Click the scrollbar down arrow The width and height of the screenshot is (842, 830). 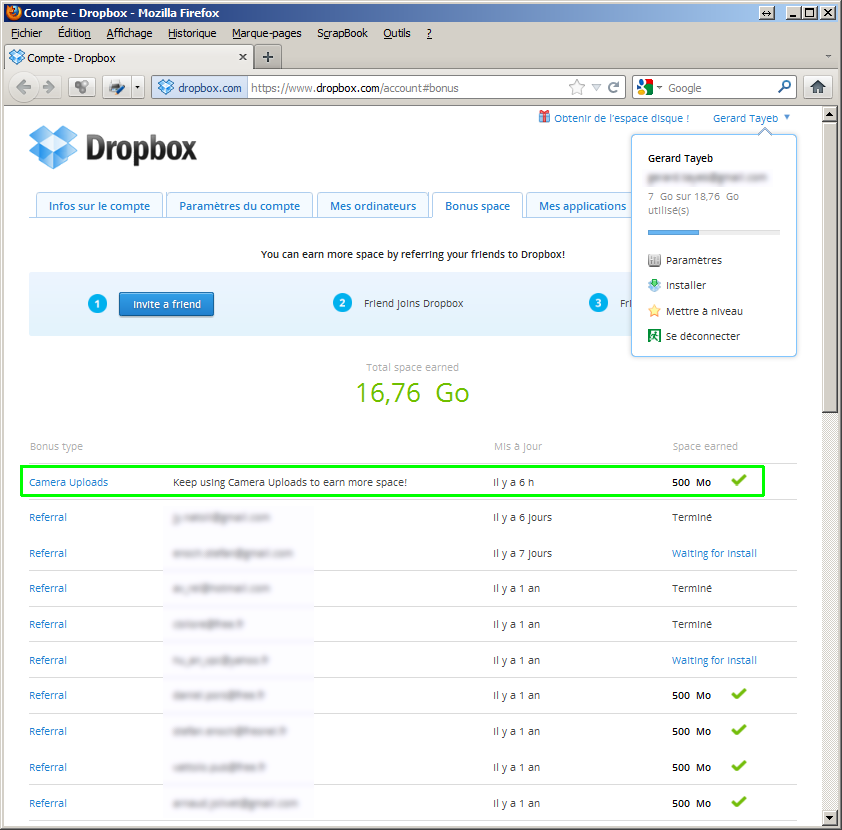(830, 817)
